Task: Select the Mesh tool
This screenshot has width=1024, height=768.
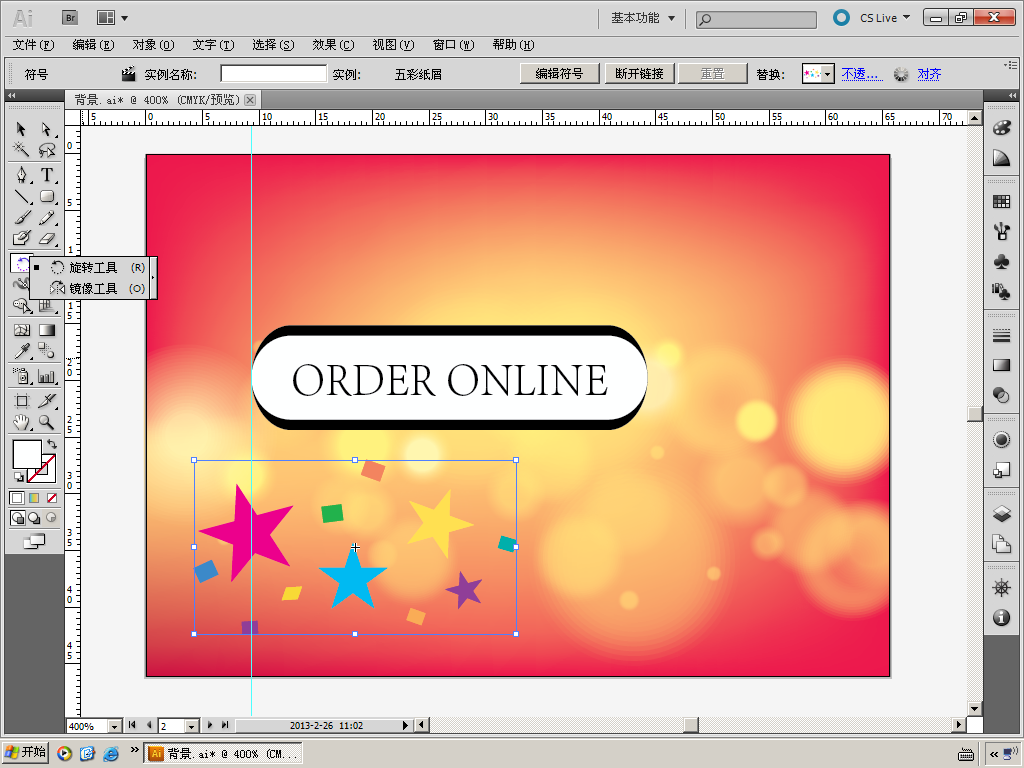Action: pyautogui.click(x=22, y=330)
